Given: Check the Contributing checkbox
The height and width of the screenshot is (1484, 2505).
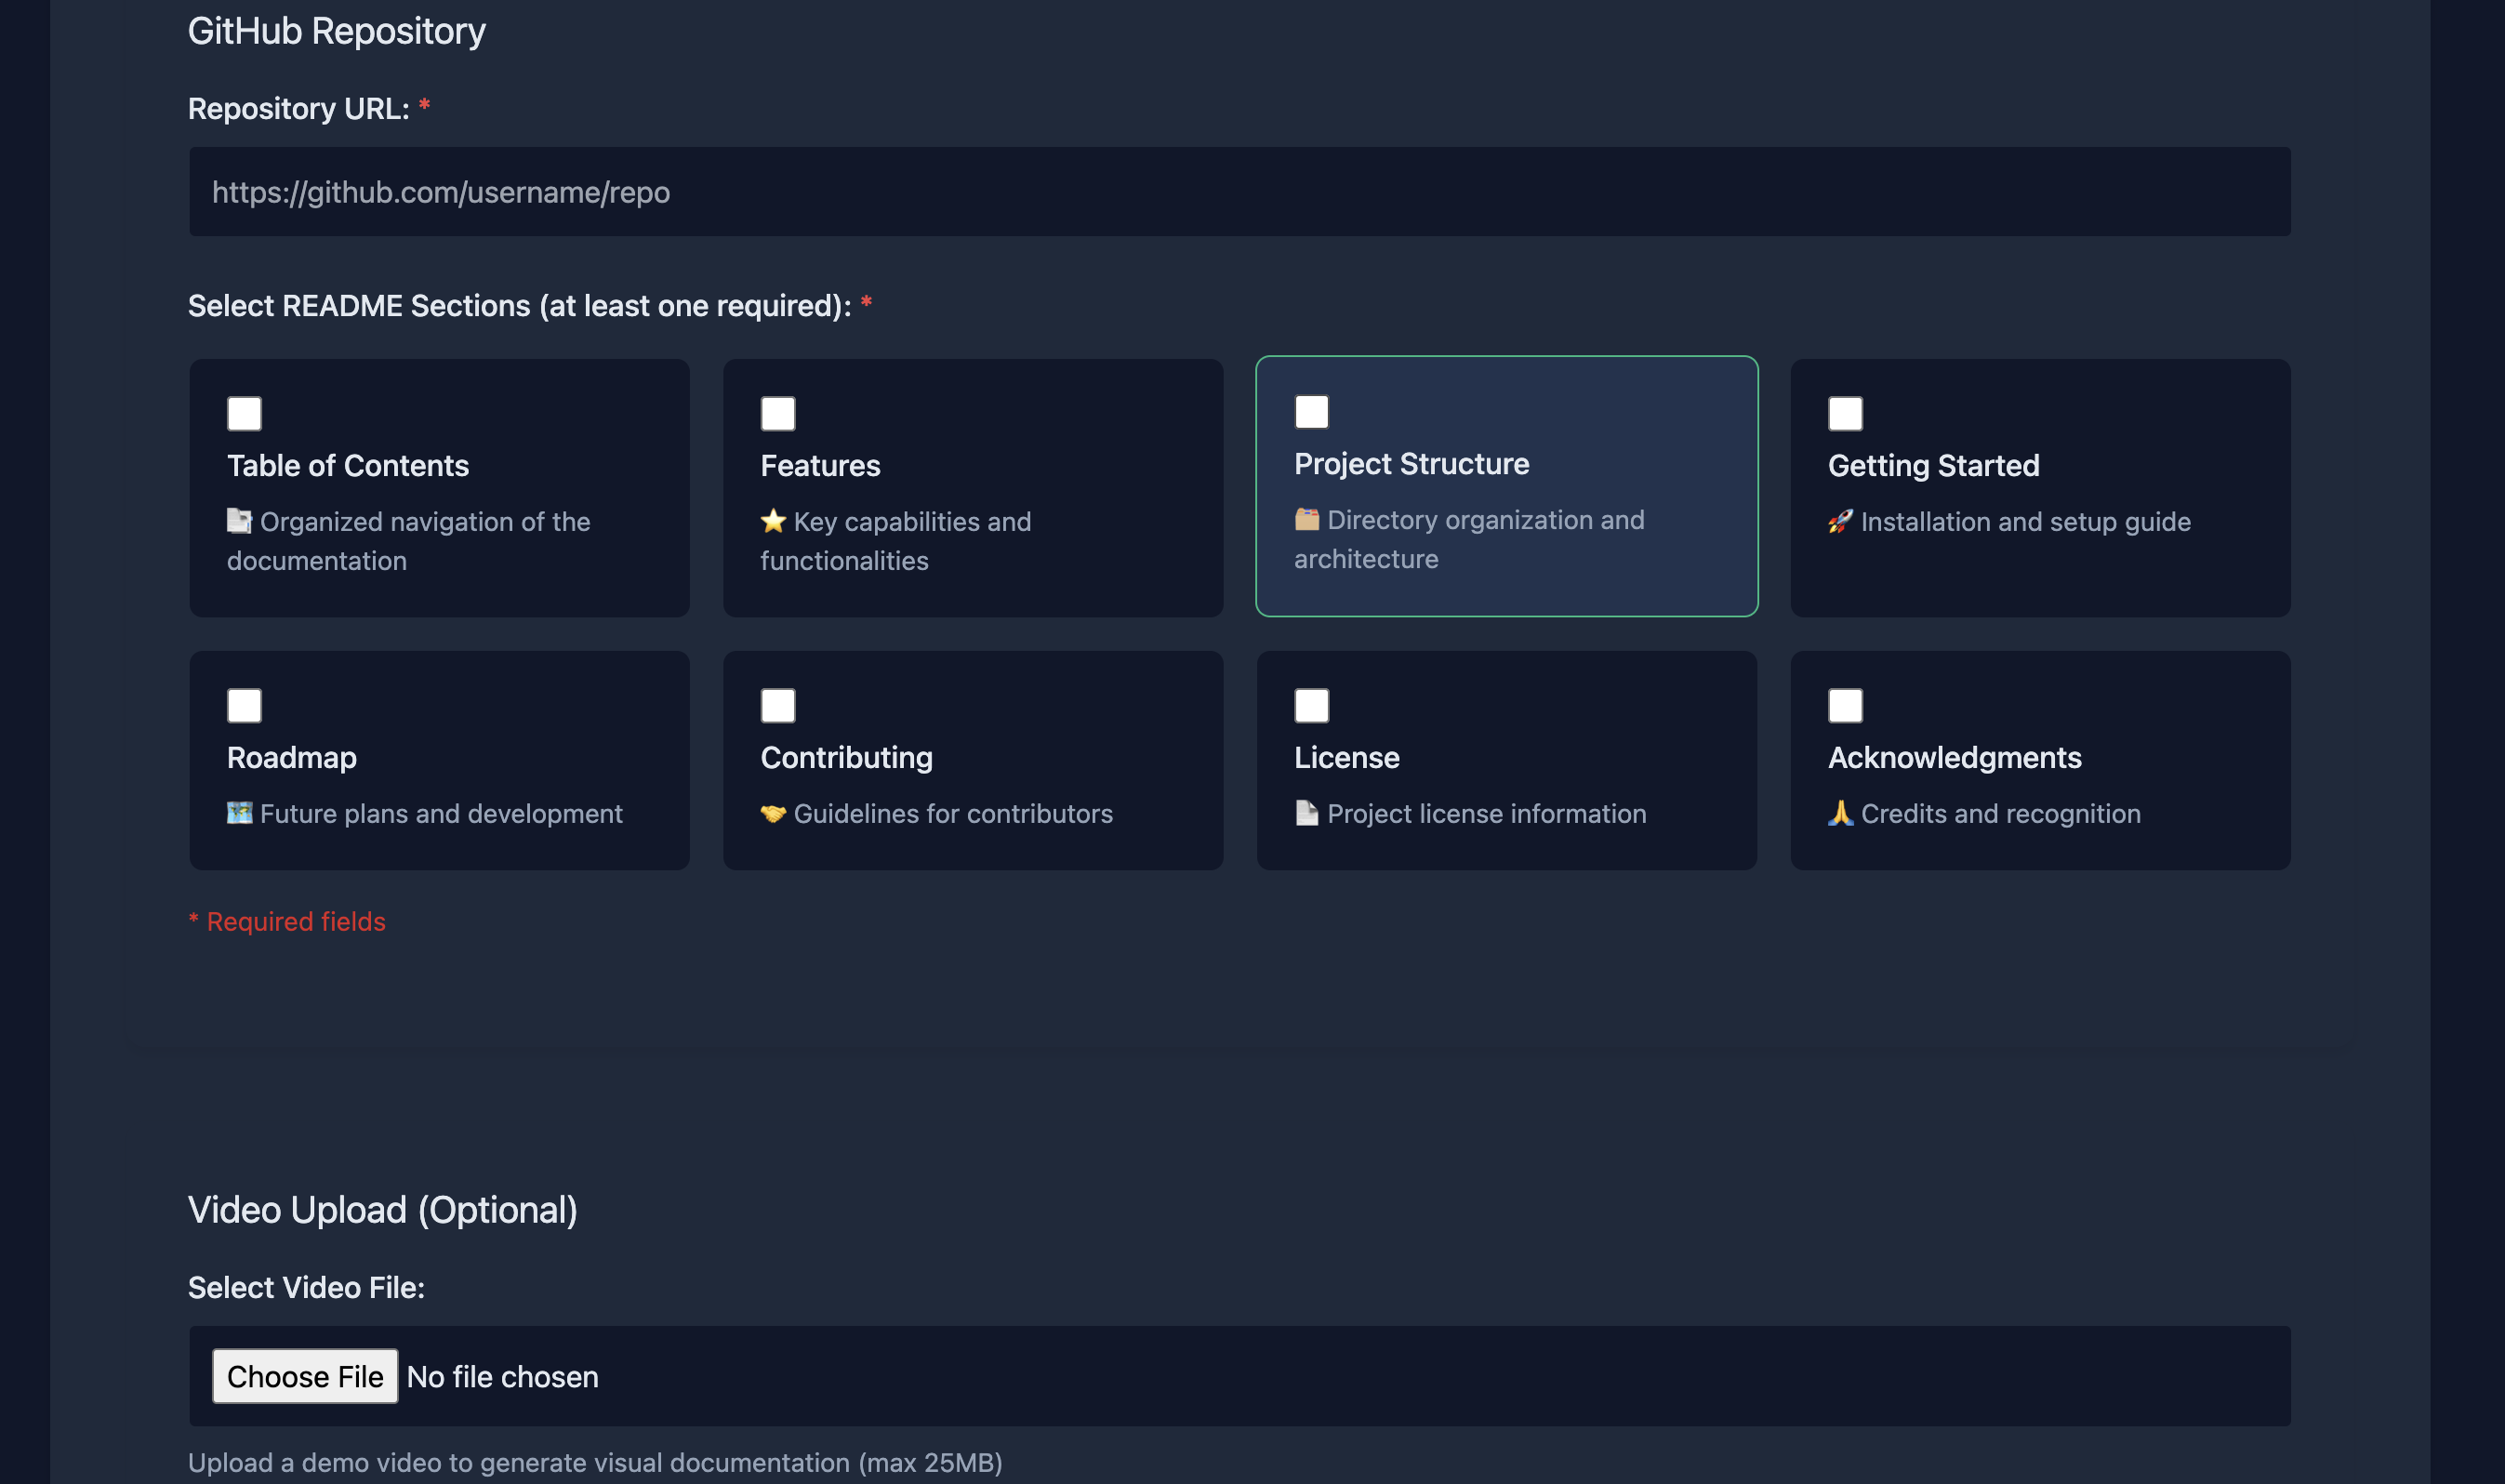Looking at the screenshot, I should point(777,705).
